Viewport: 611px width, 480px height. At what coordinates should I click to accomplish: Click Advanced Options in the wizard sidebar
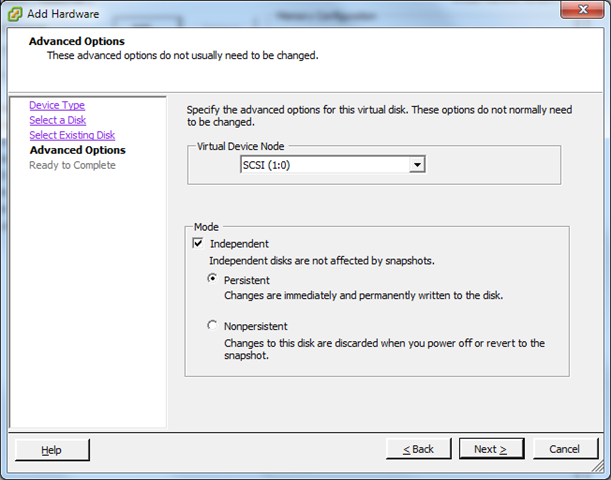(x=77, y=150)
